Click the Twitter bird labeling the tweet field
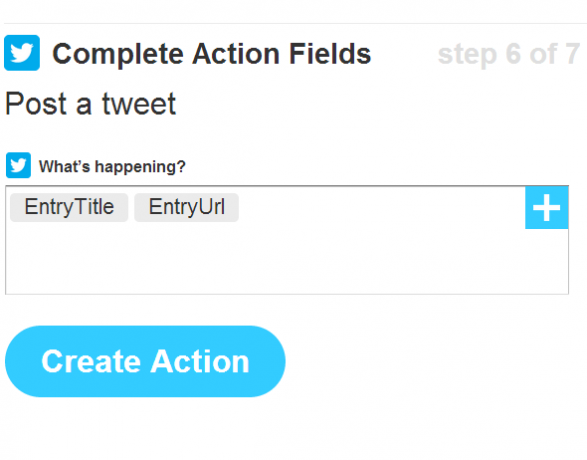 click(18, 165)
